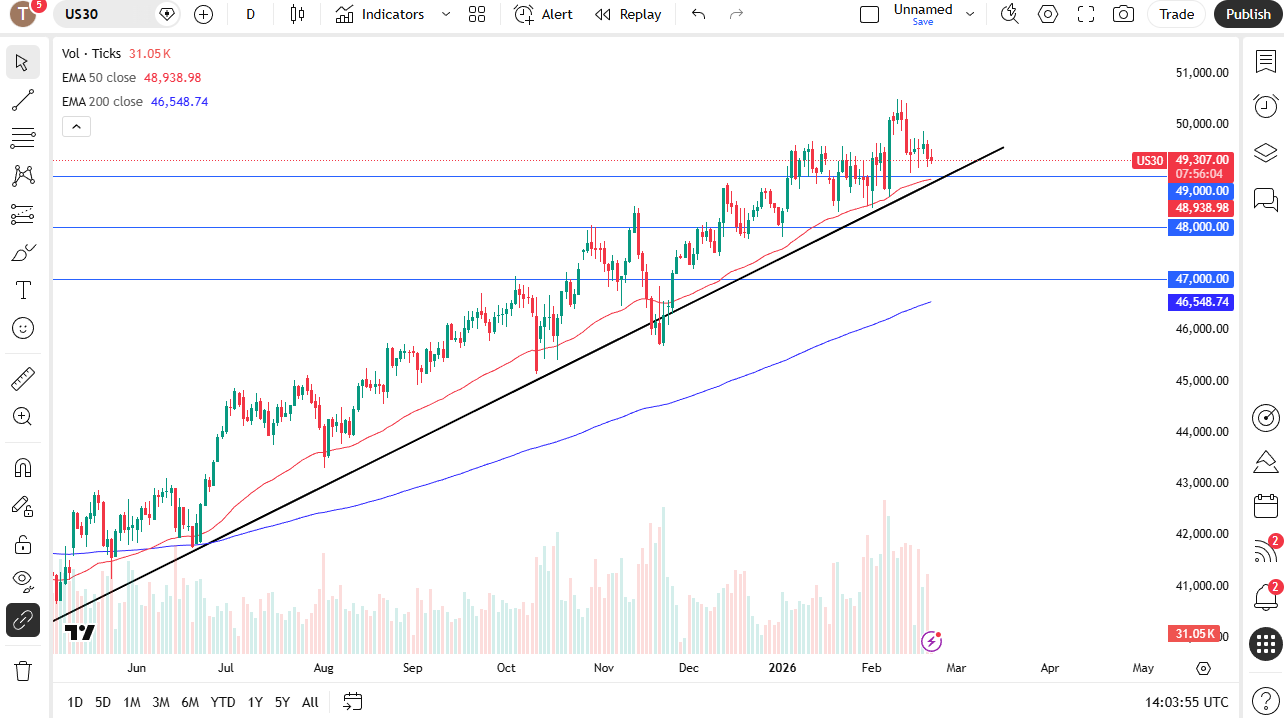Open the go to date calendar
Viewport: 1284px width, 718px height.
(352, 702)
